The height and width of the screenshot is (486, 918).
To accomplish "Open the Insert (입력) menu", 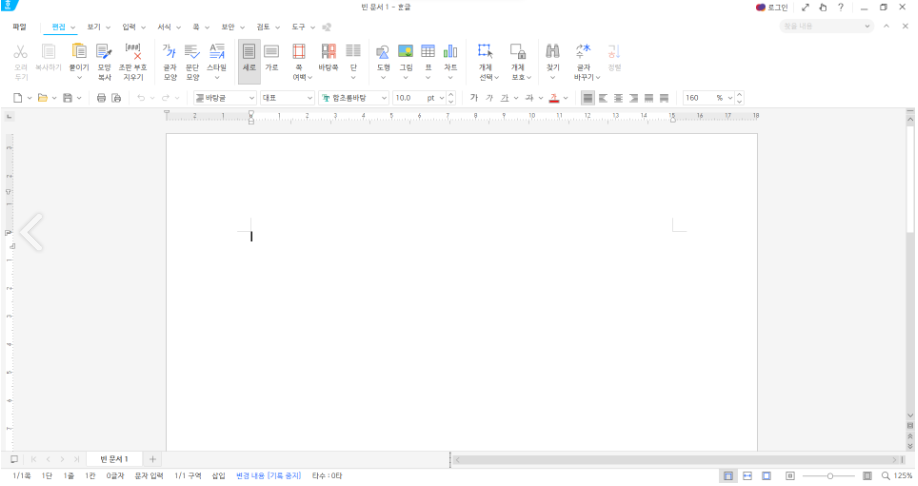I will pos(129,27).
